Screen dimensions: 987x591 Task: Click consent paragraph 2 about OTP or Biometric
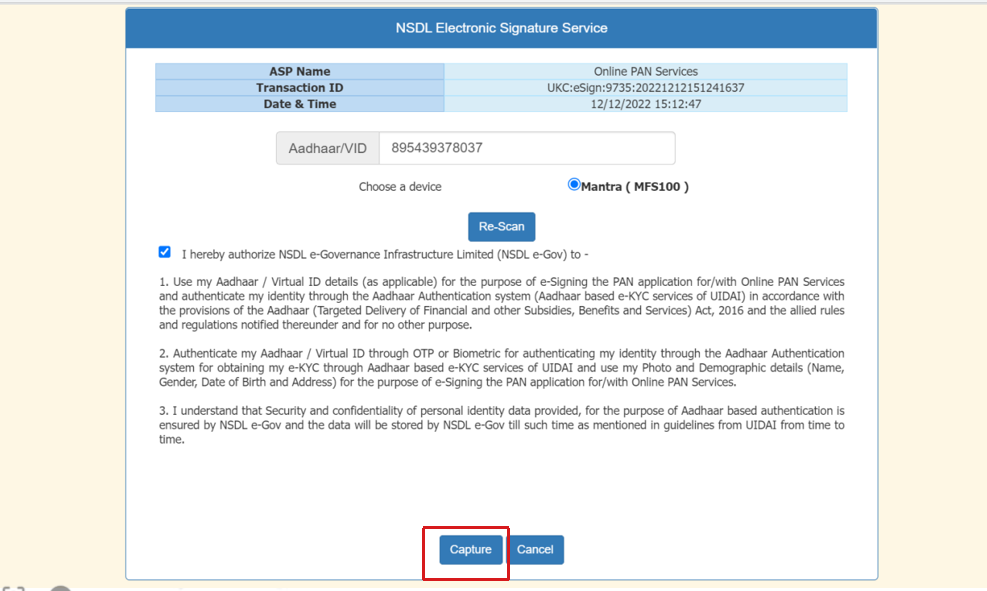pyautogui.click(x=502, y=368)
